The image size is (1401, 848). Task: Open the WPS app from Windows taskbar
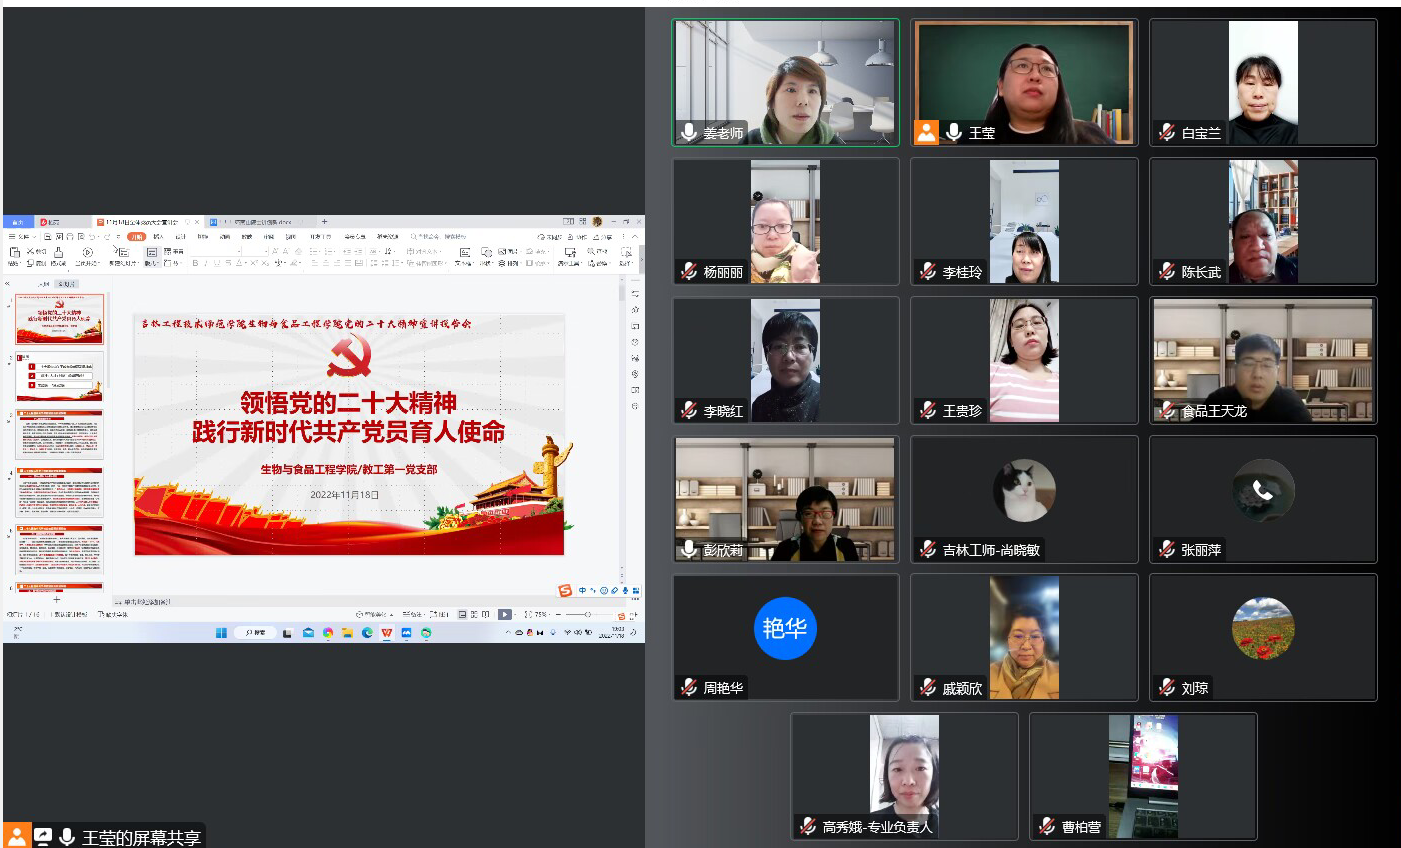coord(387,633)
